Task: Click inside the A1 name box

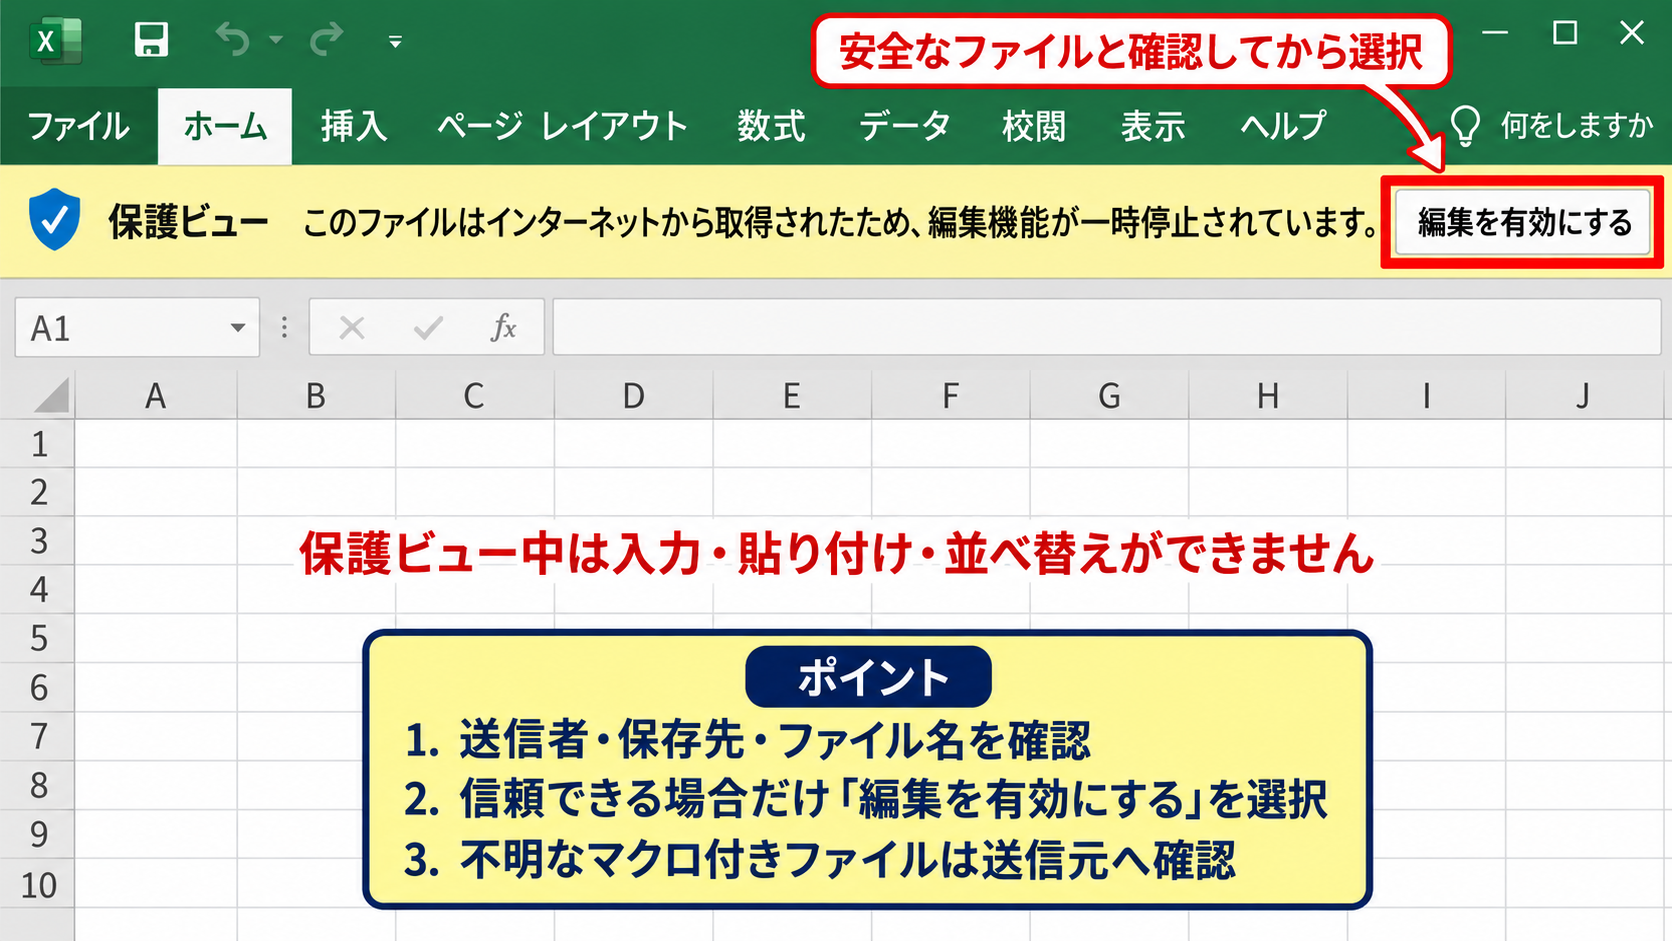Action: [x=120, y=328]
